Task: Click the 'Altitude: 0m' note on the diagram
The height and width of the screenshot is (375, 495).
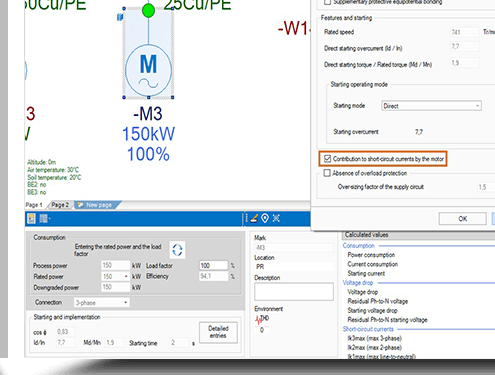Action: pos(41,162)
